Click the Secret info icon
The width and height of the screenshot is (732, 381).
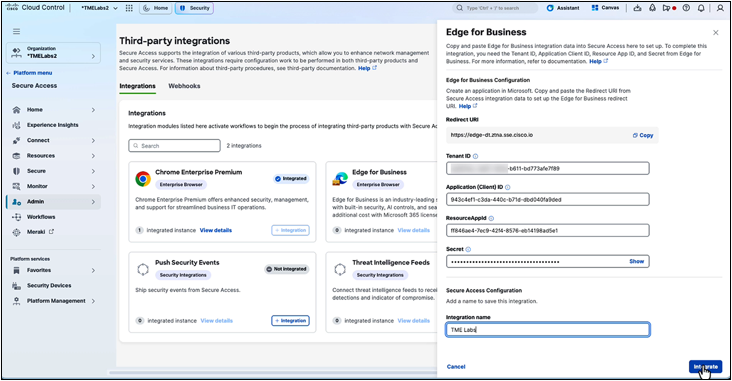click(x=468, y=249)
